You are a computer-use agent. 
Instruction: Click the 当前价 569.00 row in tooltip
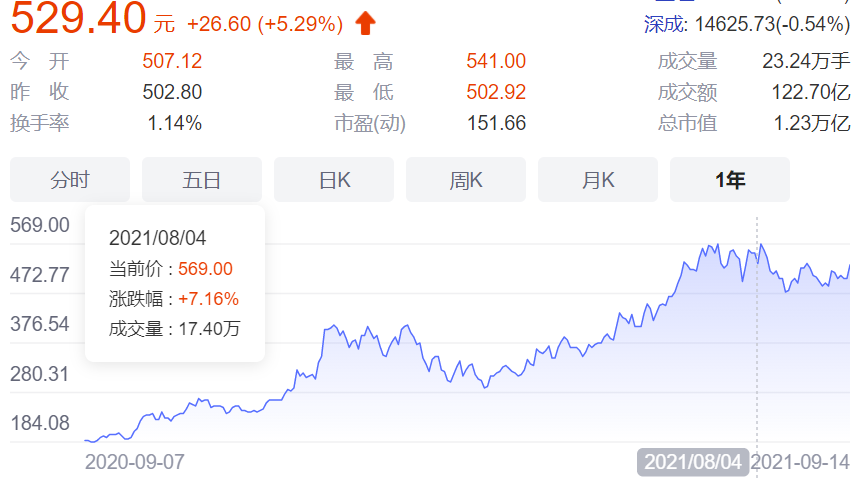[x=170, y=269]
